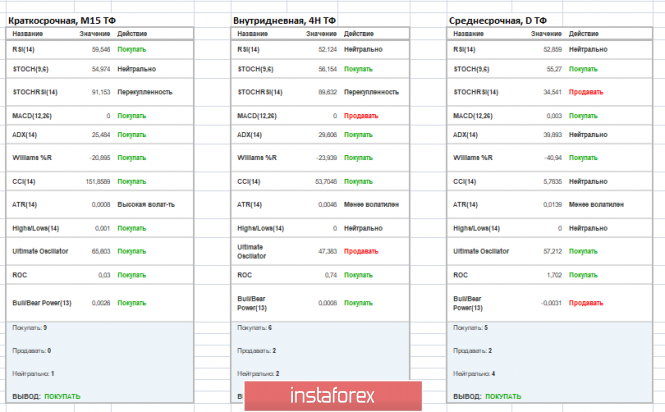
Task: Click Bull/Bear Power value -0,0031
Action: (x=551, y=303)
